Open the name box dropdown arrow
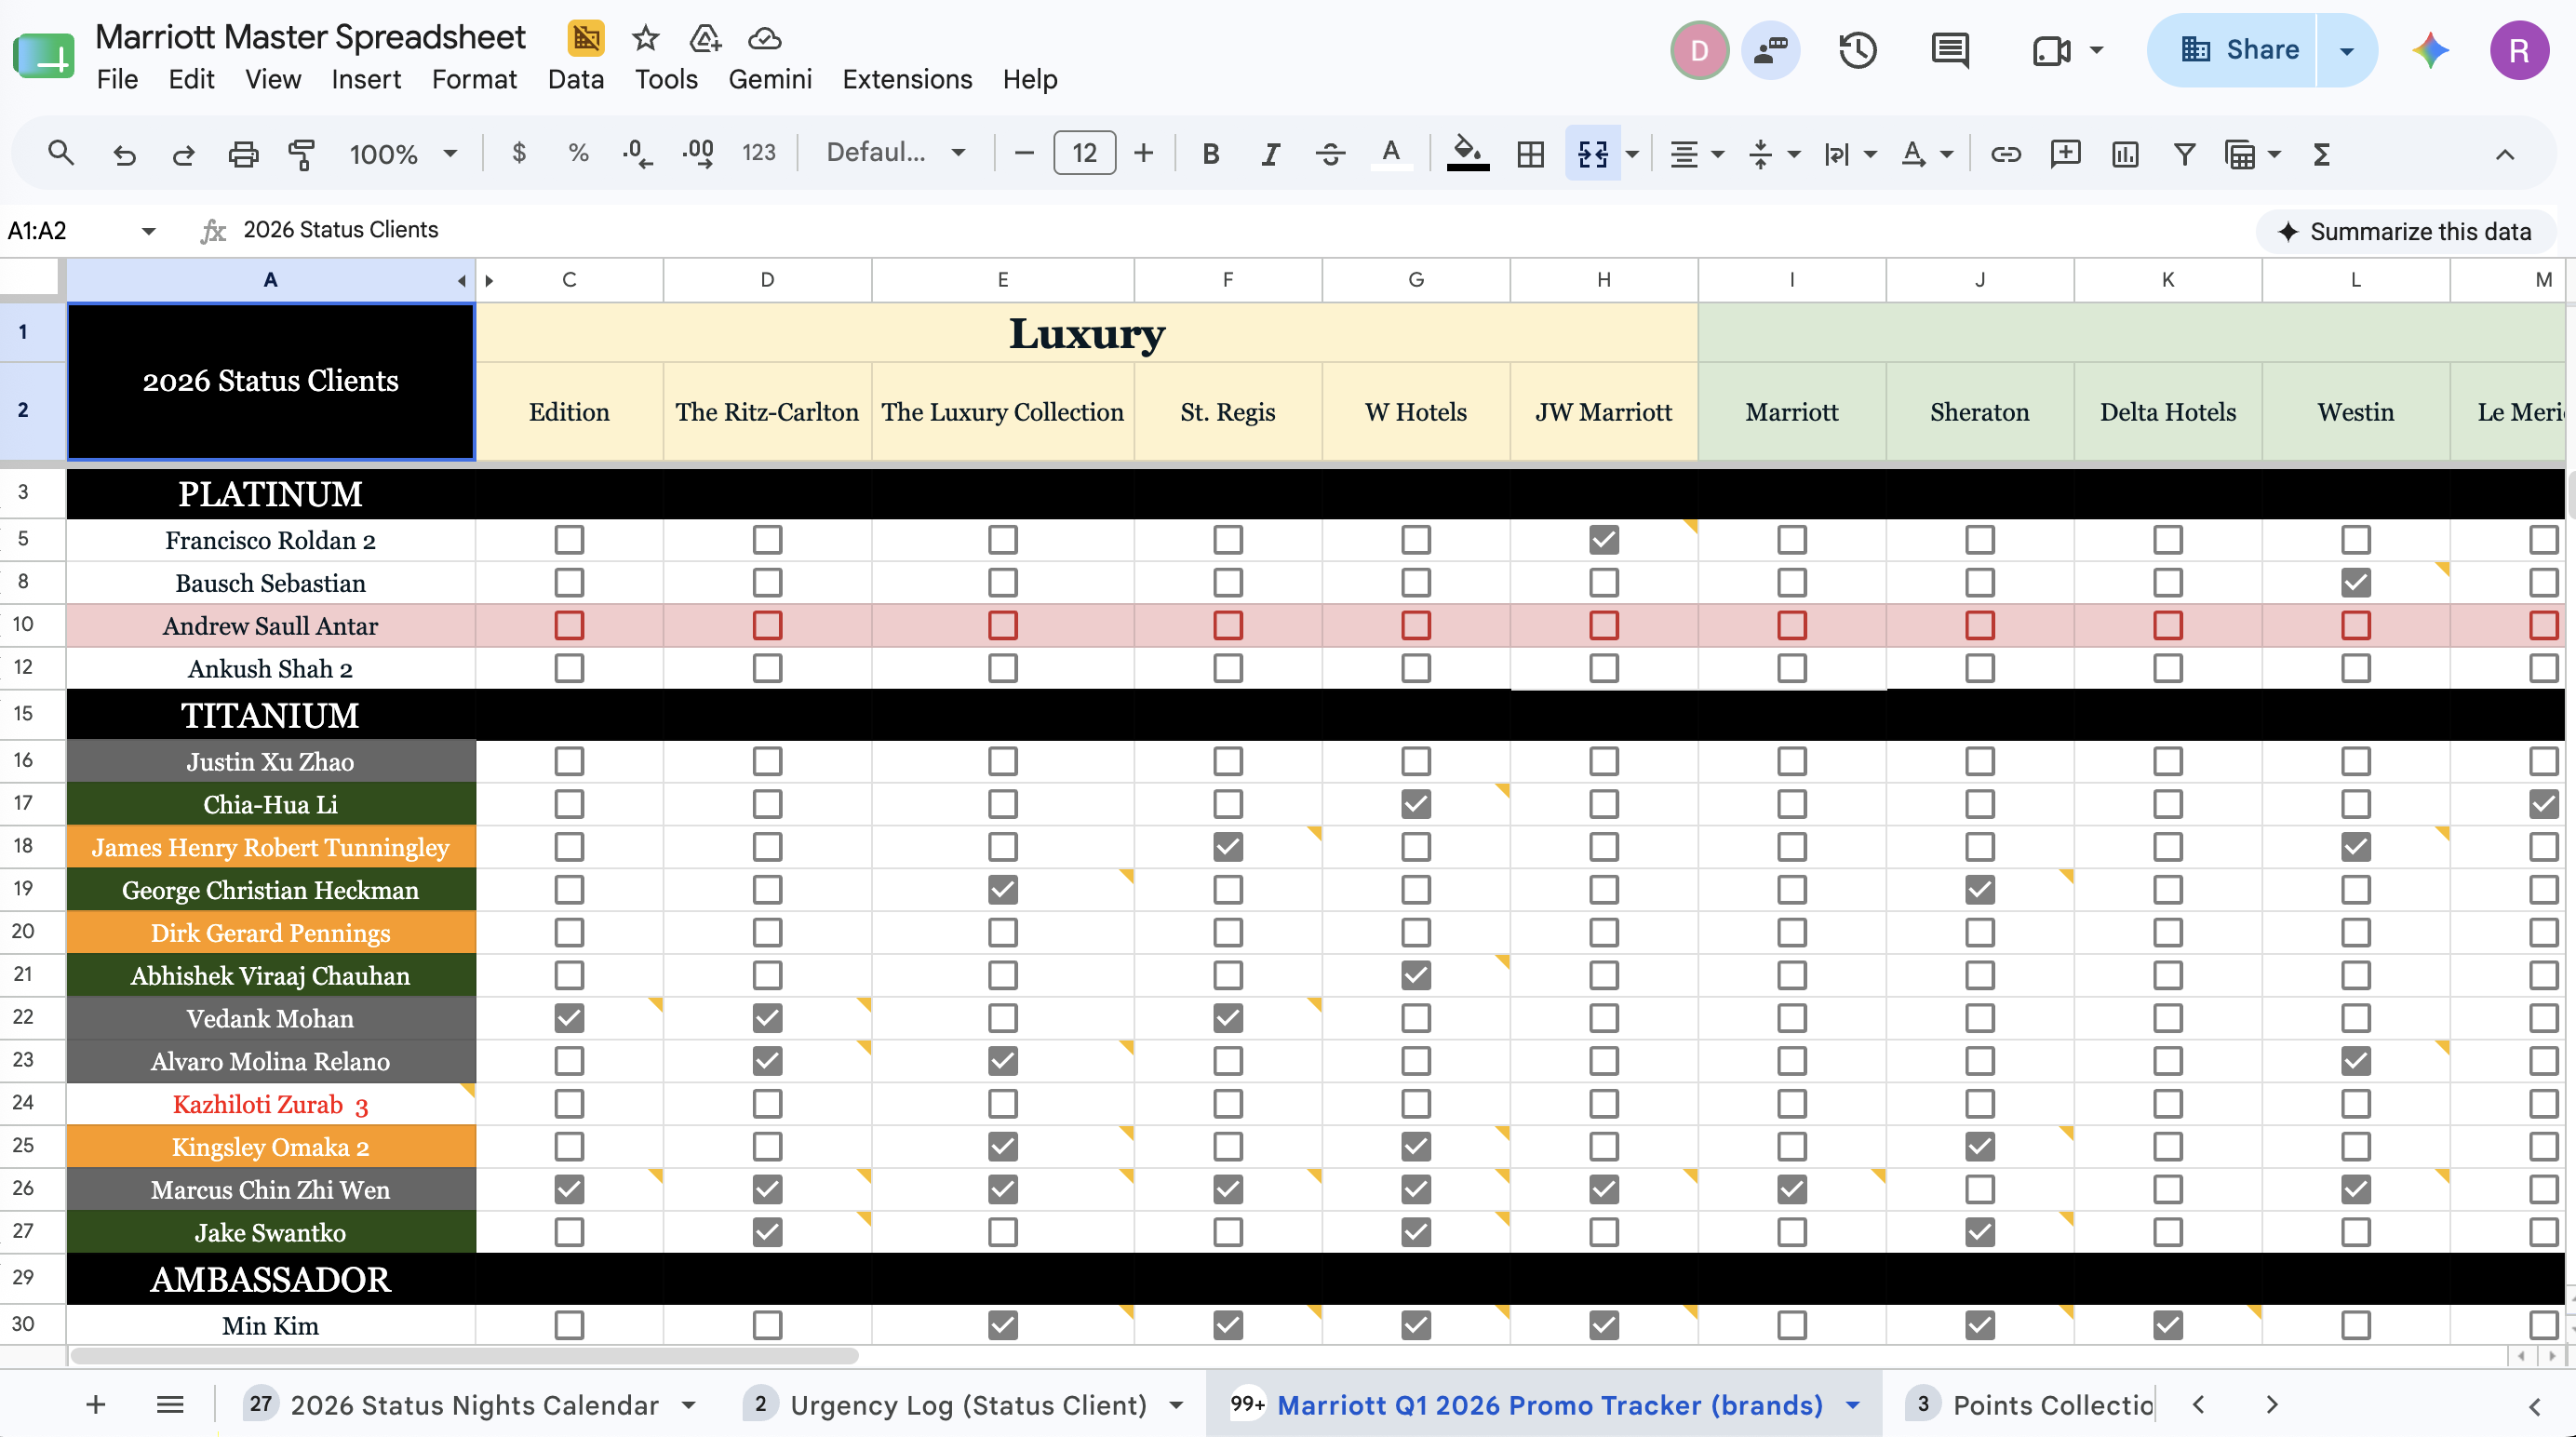2576x1437 pixels. [x=149, y=231]
